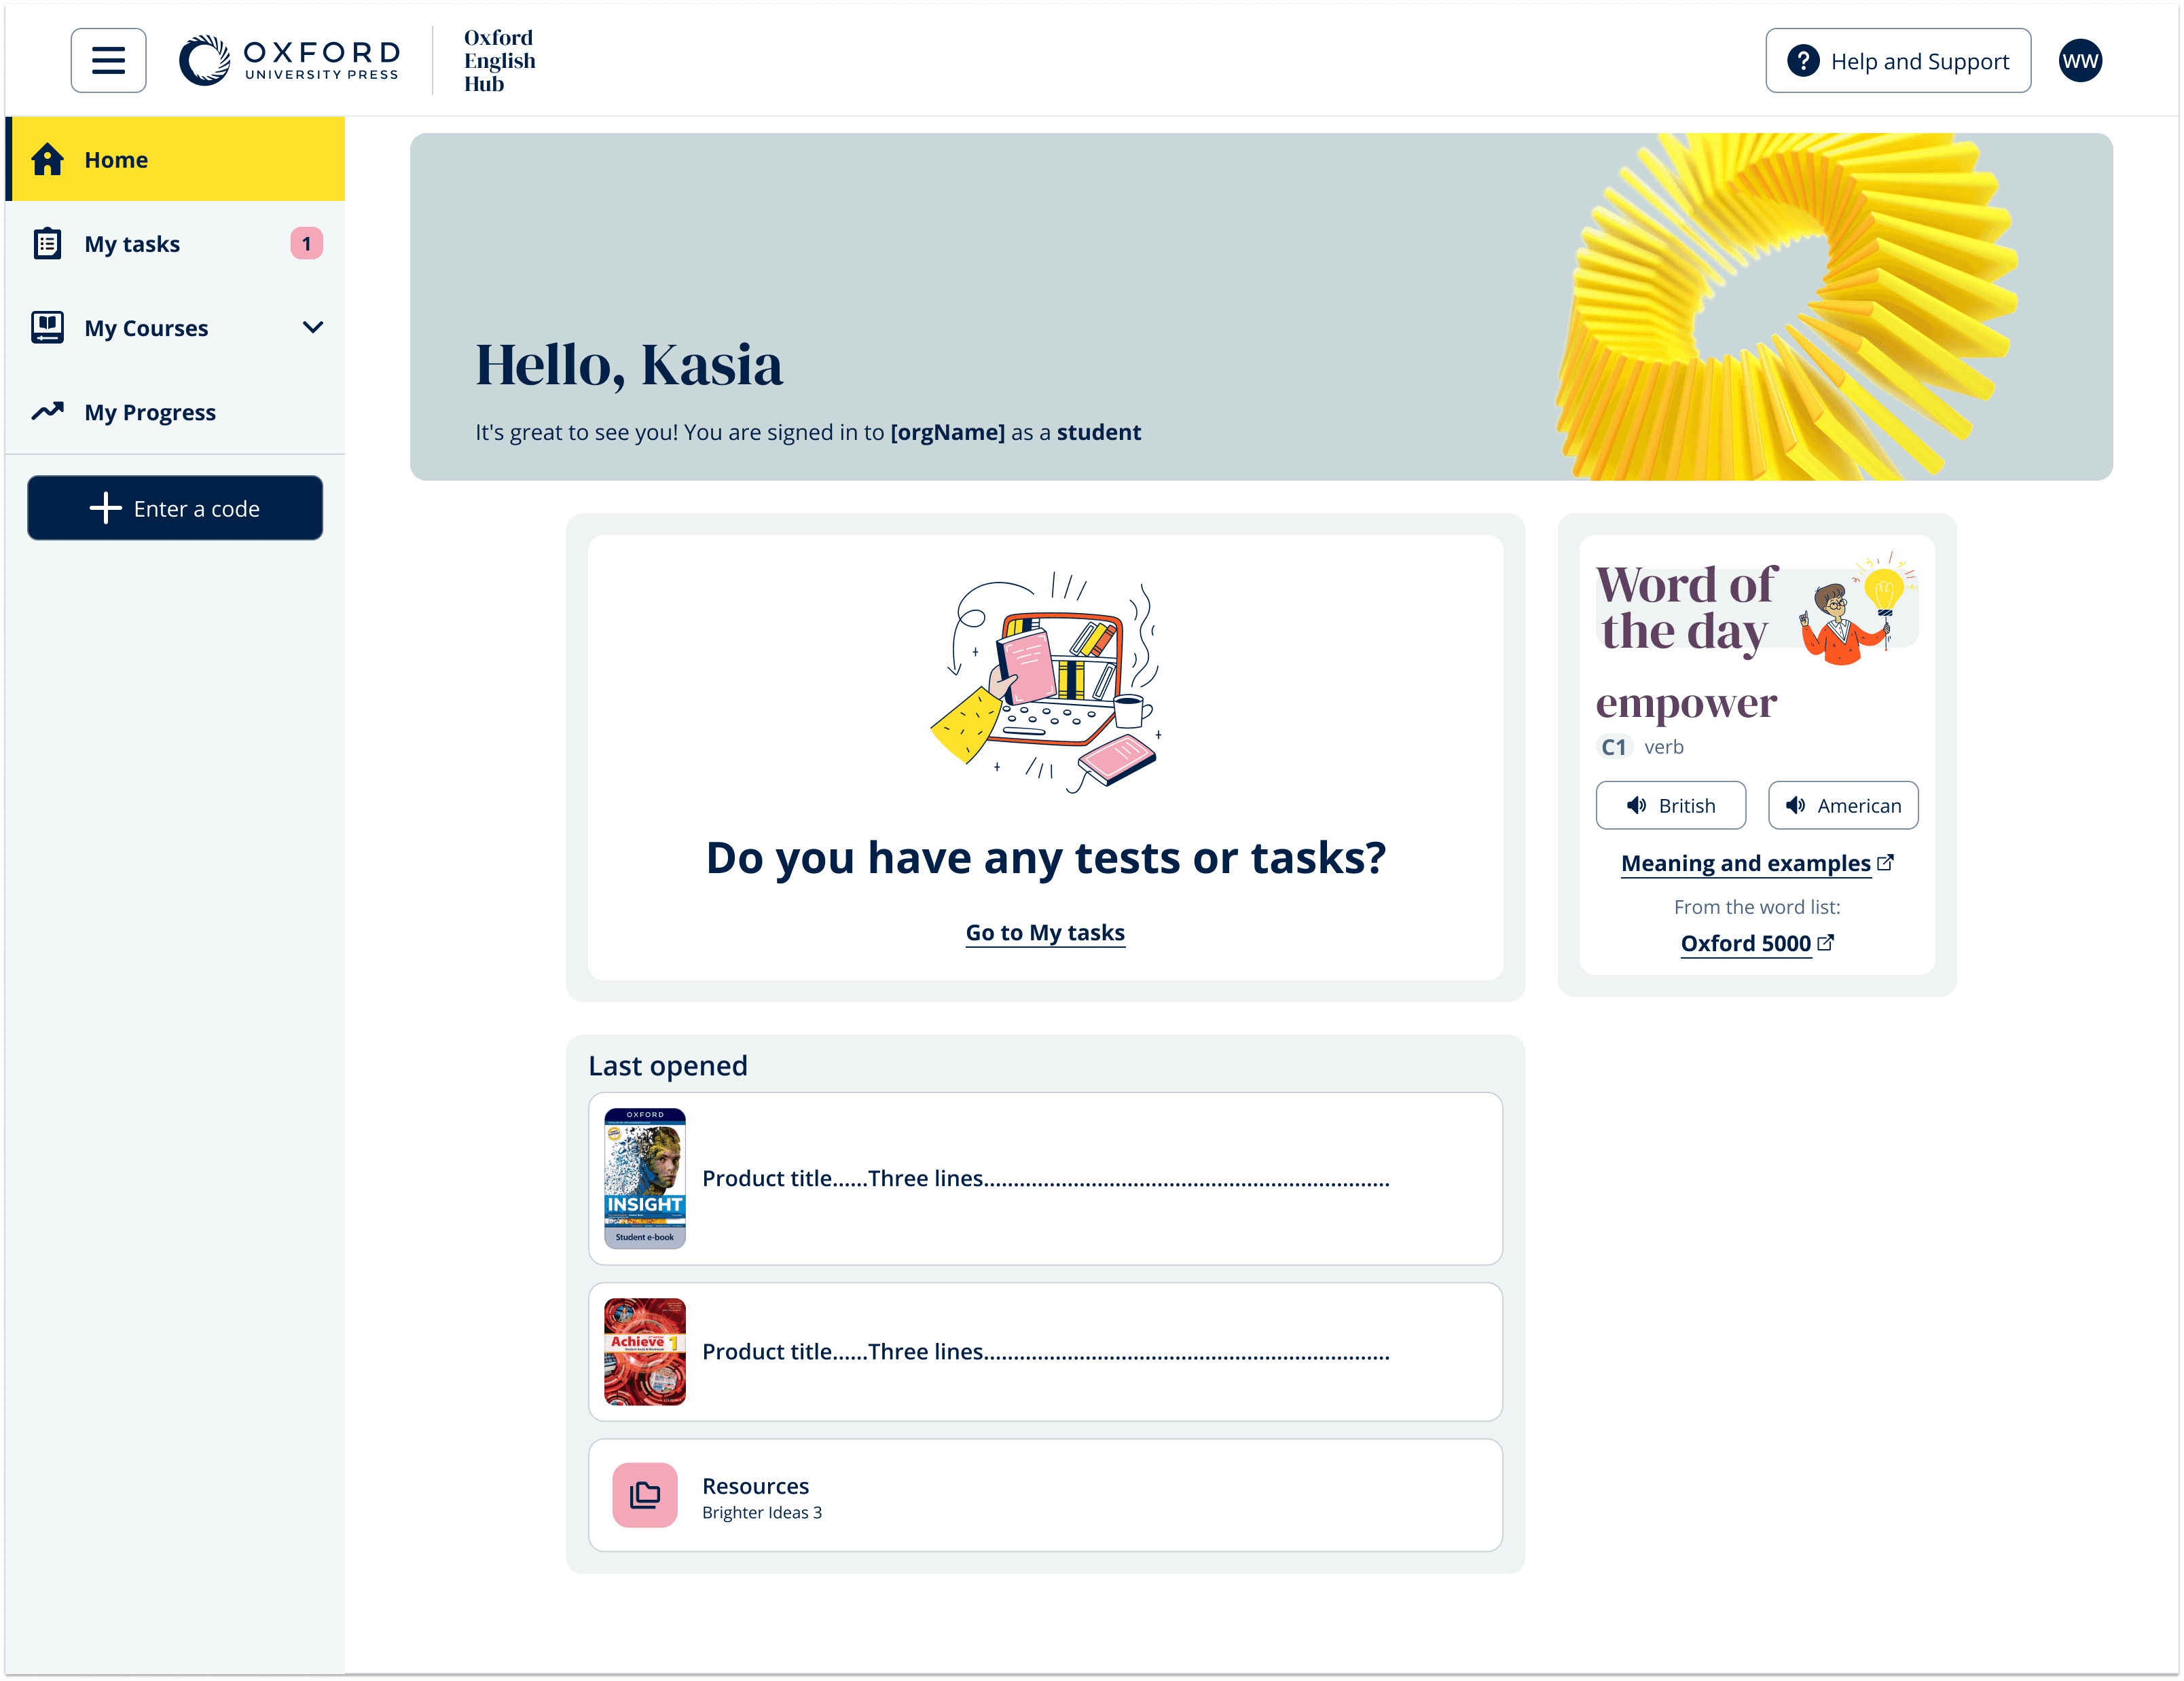Expand the My Courses section
Viewport: 2184px width, 1681px height.
(313, 327)
